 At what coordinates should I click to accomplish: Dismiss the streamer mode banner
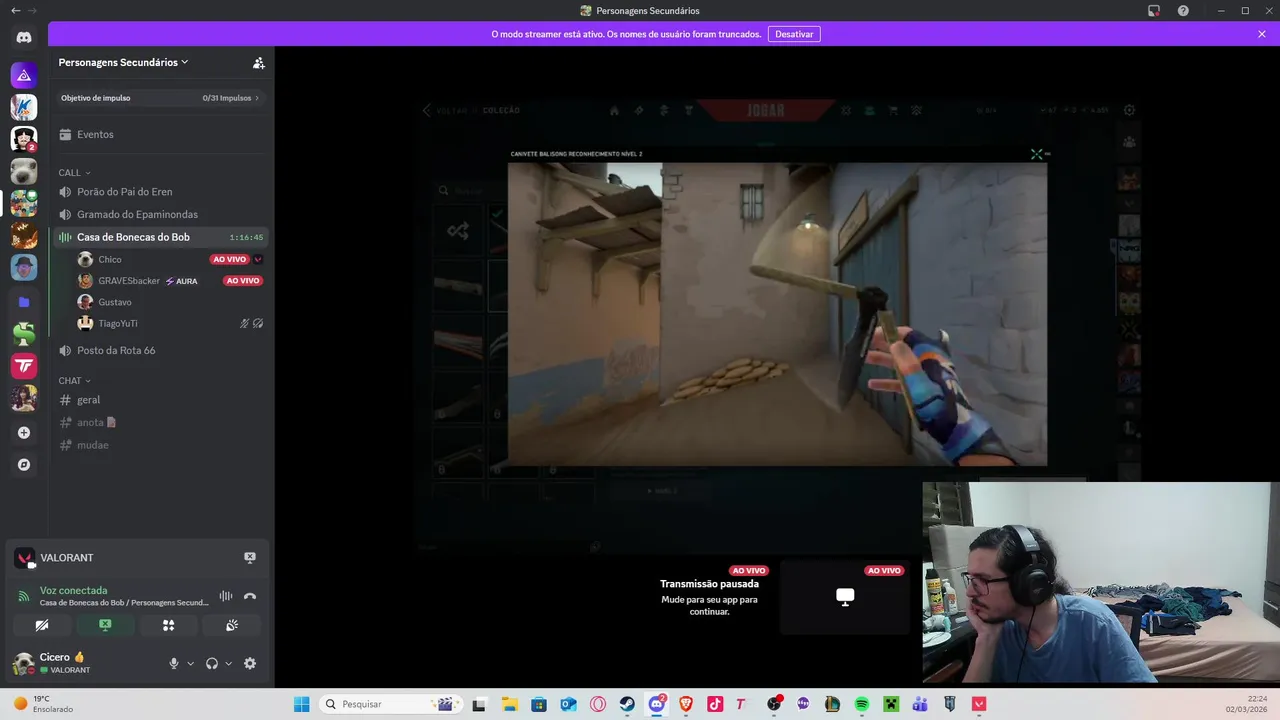[1262, 34]
